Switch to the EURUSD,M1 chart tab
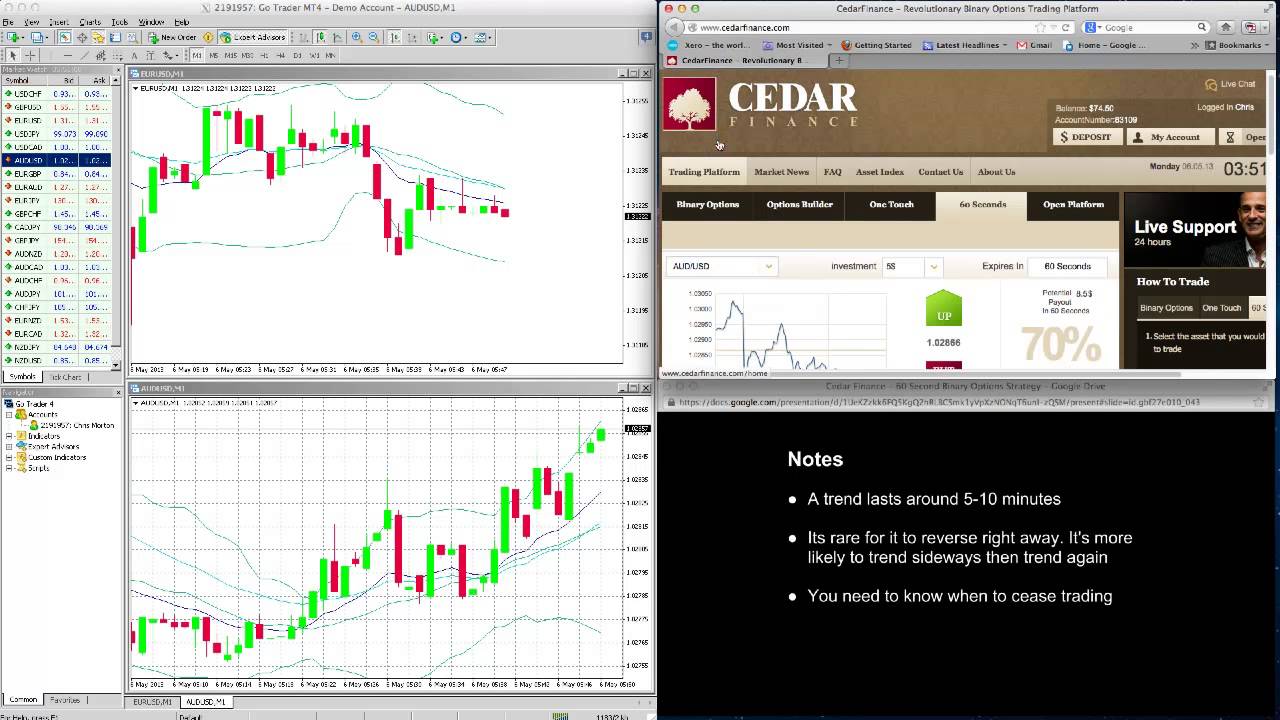Viewport: 1280px width, 720px height. click(x=152, y=702)
